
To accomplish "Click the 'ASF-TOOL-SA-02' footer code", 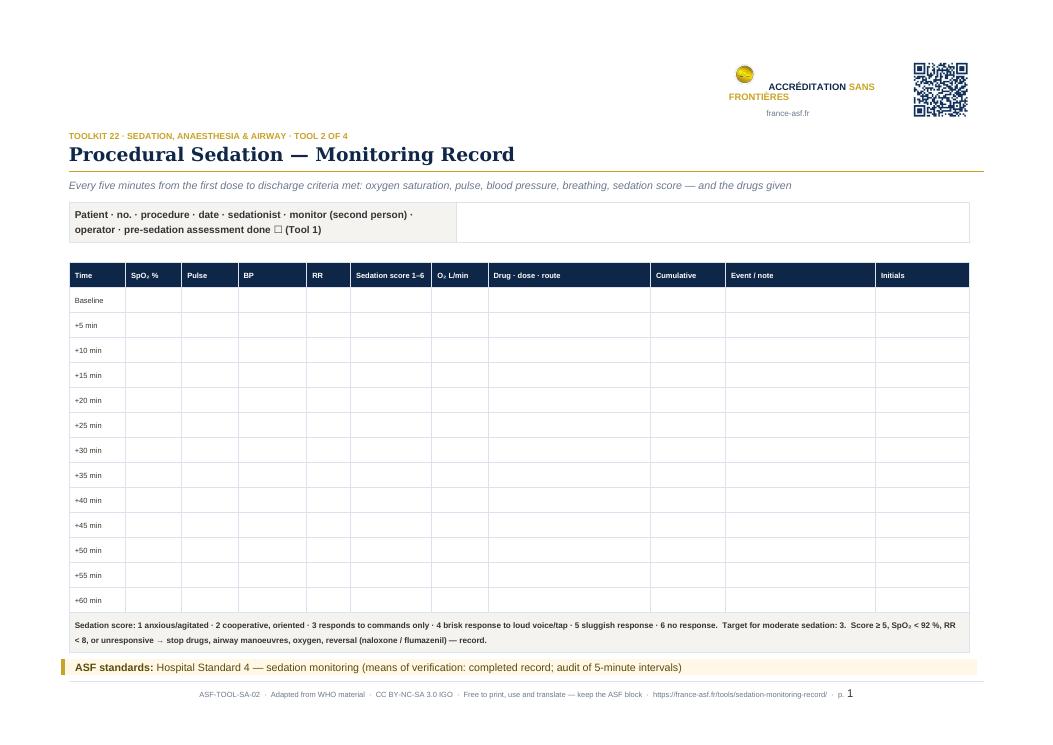I will [229, 695].
